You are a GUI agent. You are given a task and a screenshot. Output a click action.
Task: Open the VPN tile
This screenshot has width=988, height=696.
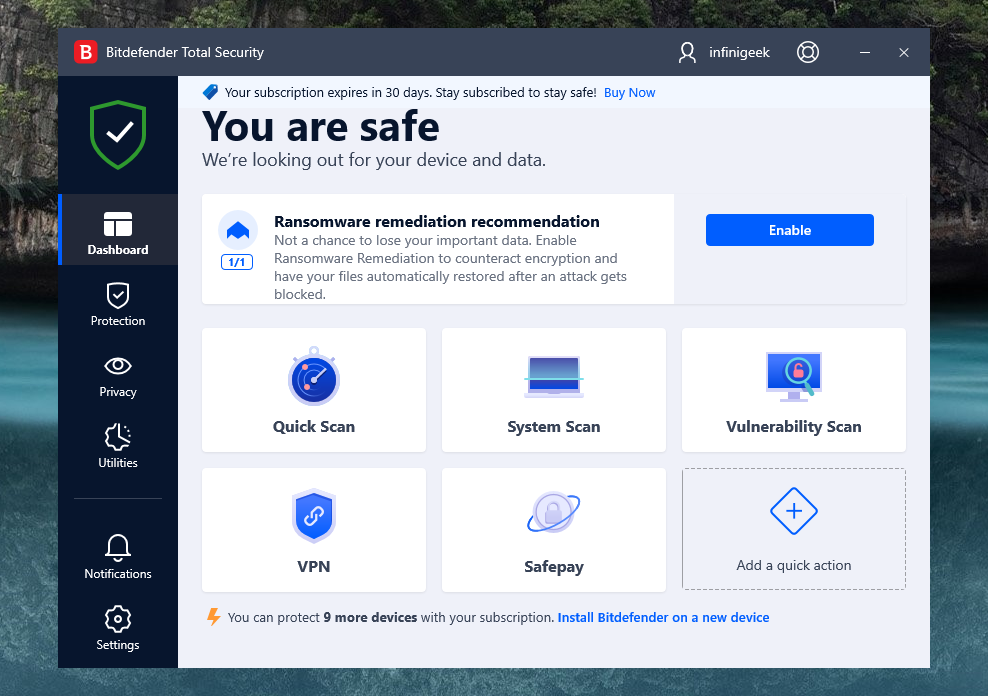[314, 530]
